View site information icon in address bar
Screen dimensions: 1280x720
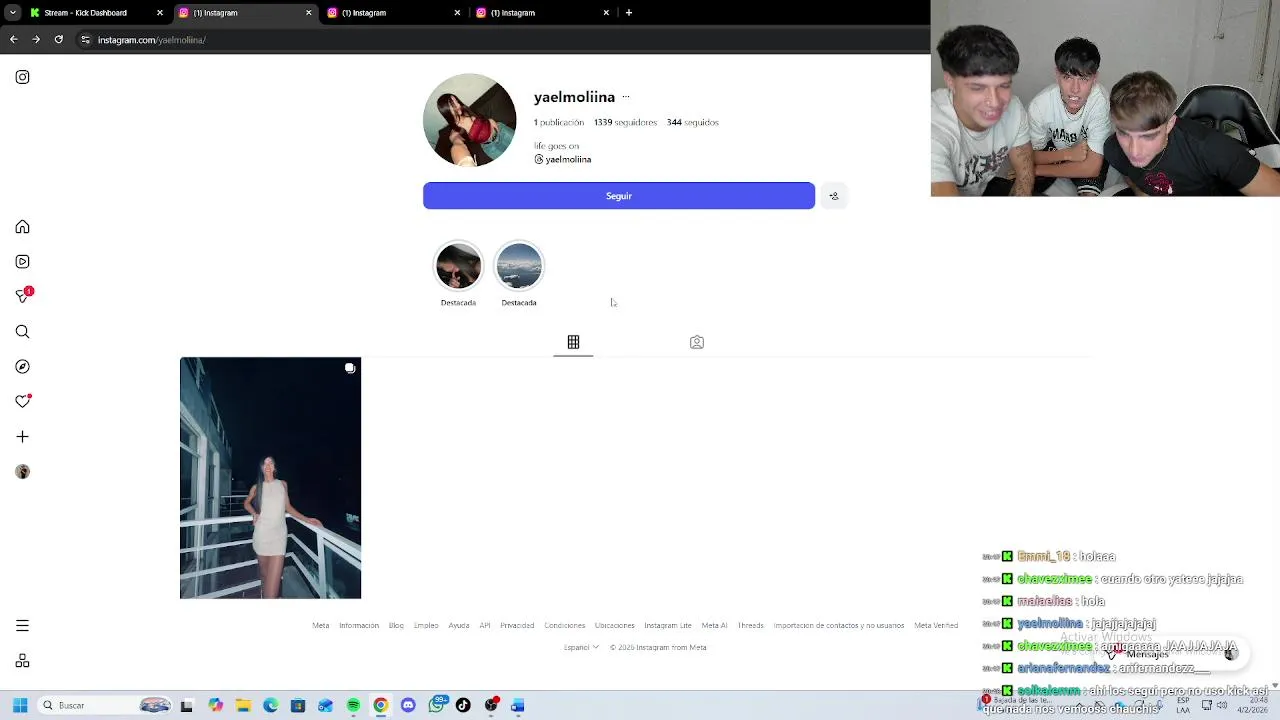click(x=86, y=40)
